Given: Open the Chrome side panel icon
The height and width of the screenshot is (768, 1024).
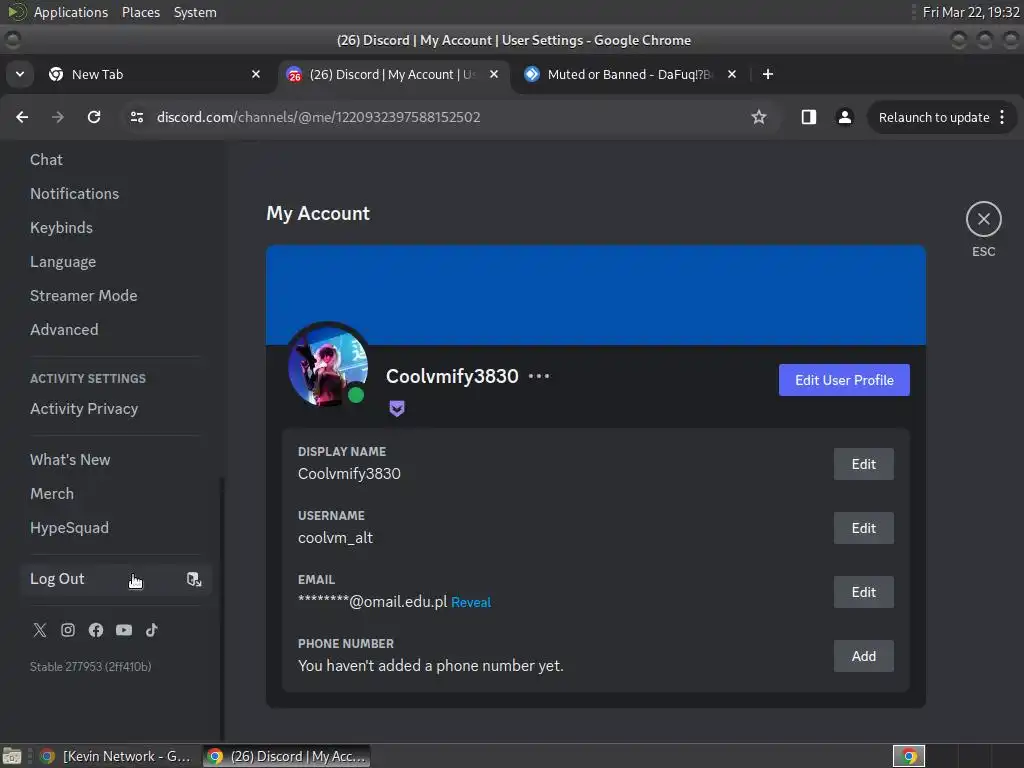Looking at the screenshot, I should pyautogui.click(x=808, y=117).
